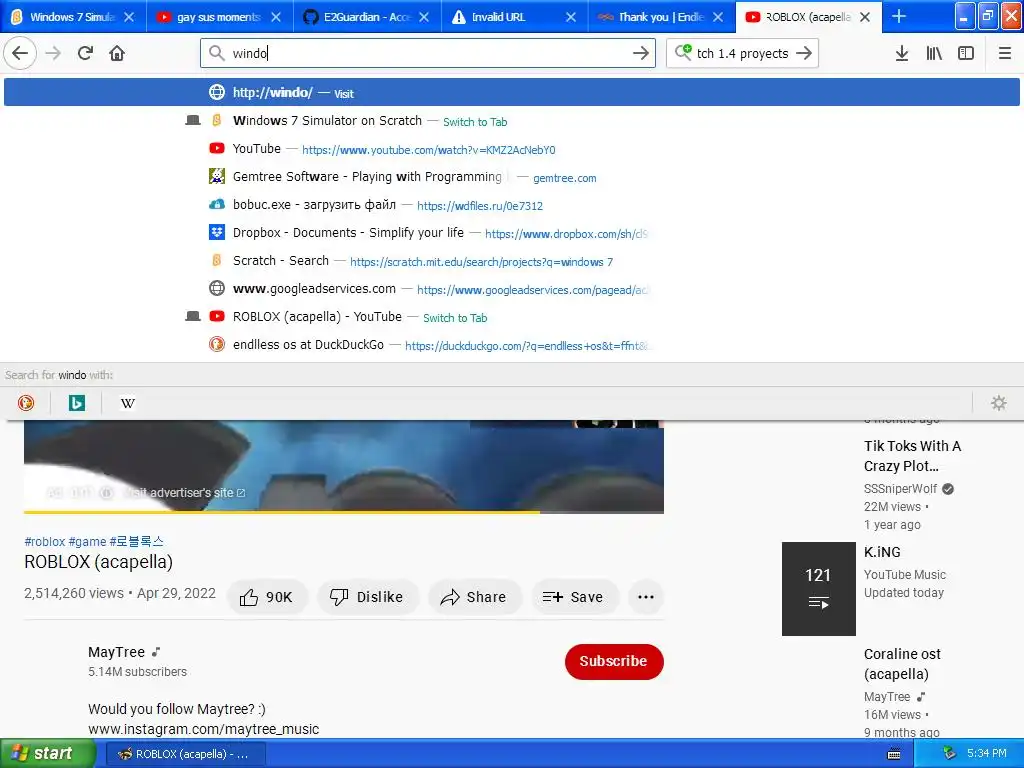Open a new tab with plus button
This screenshot has width=1024, height=768.
pyautogui.click(x=899, y=16)
